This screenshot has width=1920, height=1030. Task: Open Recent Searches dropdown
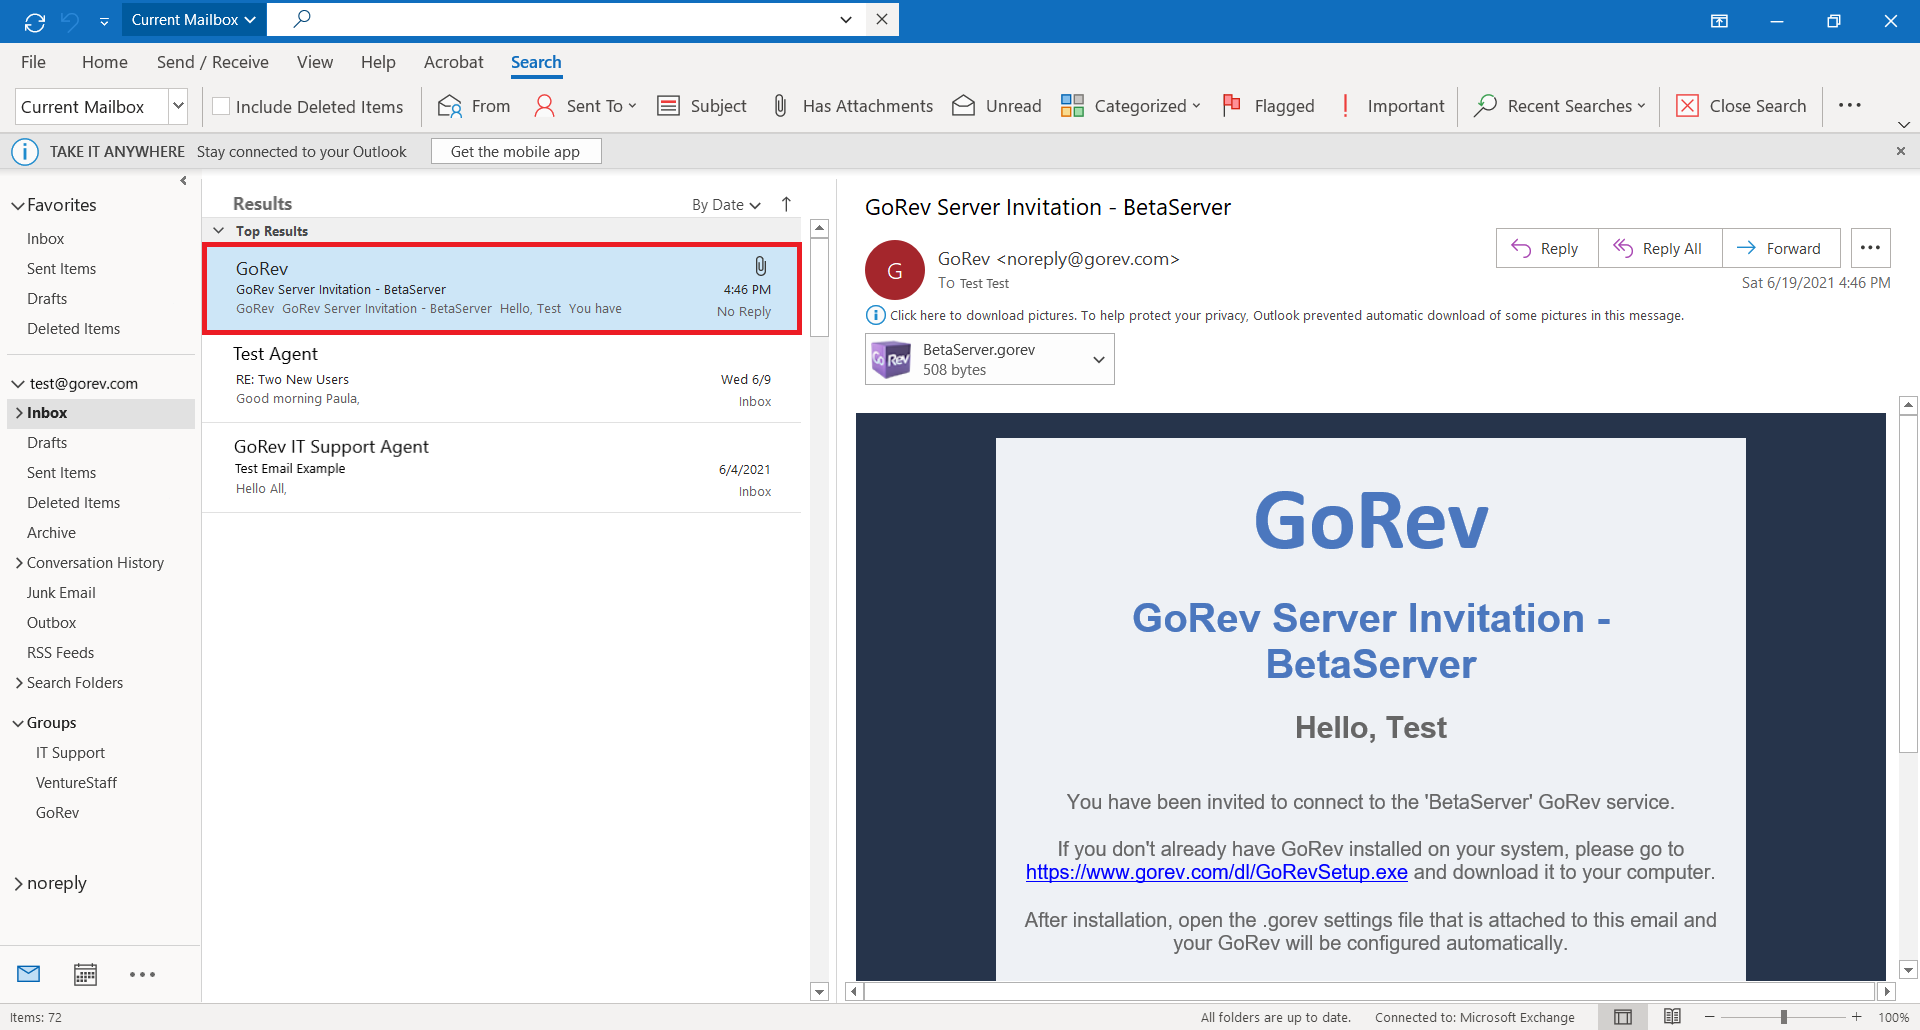pos(1559,106)
